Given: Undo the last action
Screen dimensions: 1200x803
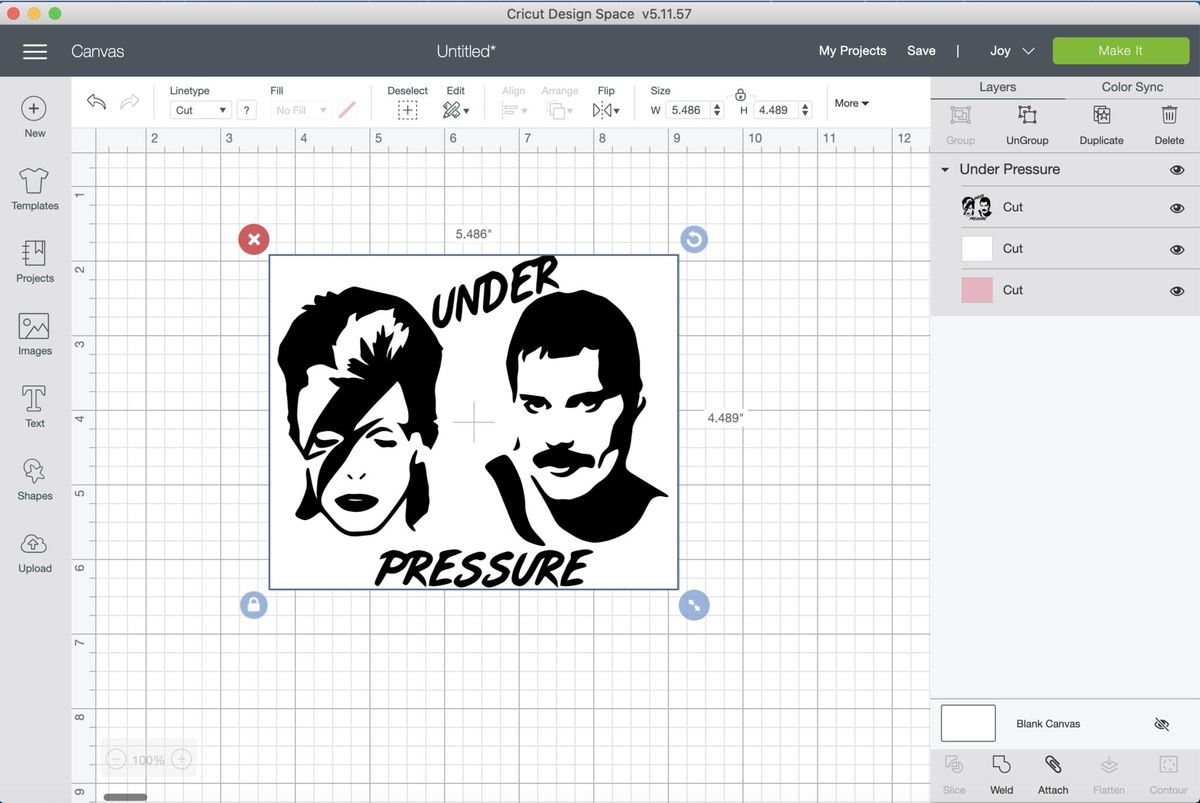Looking at the screenshot, I should pos(96,102).
